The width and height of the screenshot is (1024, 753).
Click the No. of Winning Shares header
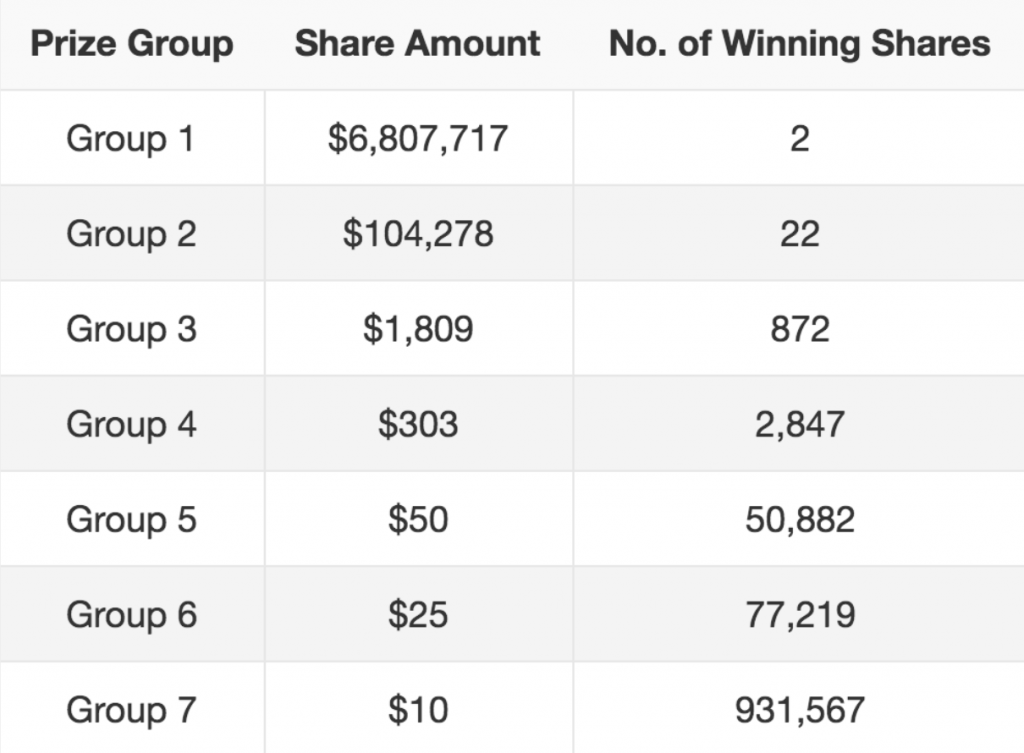[x=799, y=44]
